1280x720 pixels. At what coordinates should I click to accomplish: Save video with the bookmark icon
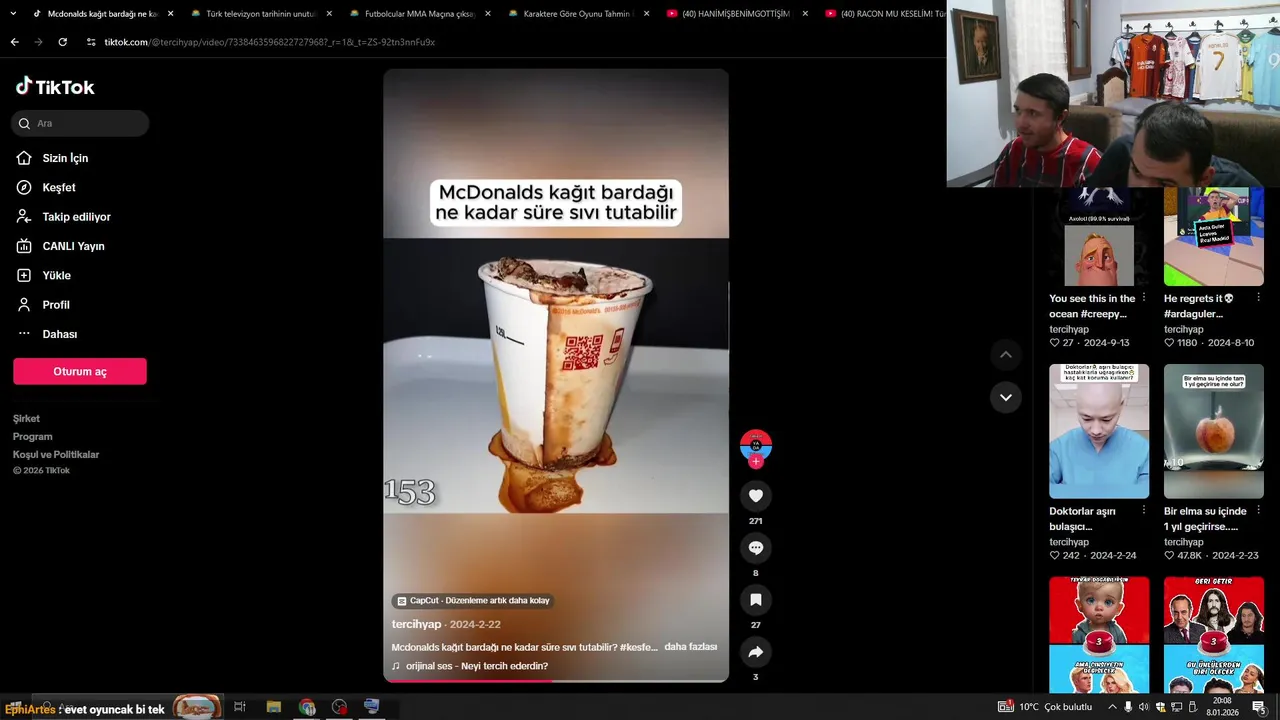click(x=755, y=599)
